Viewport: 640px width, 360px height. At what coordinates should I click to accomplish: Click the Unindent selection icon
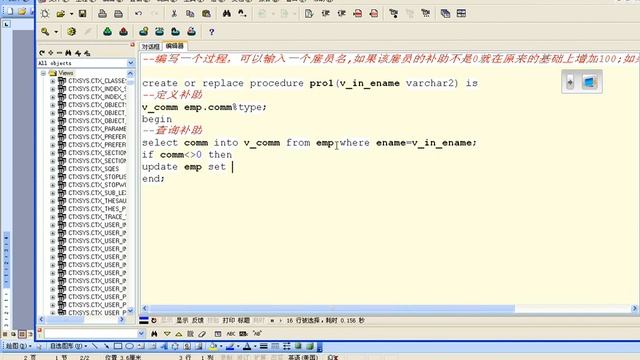point(342,14)
